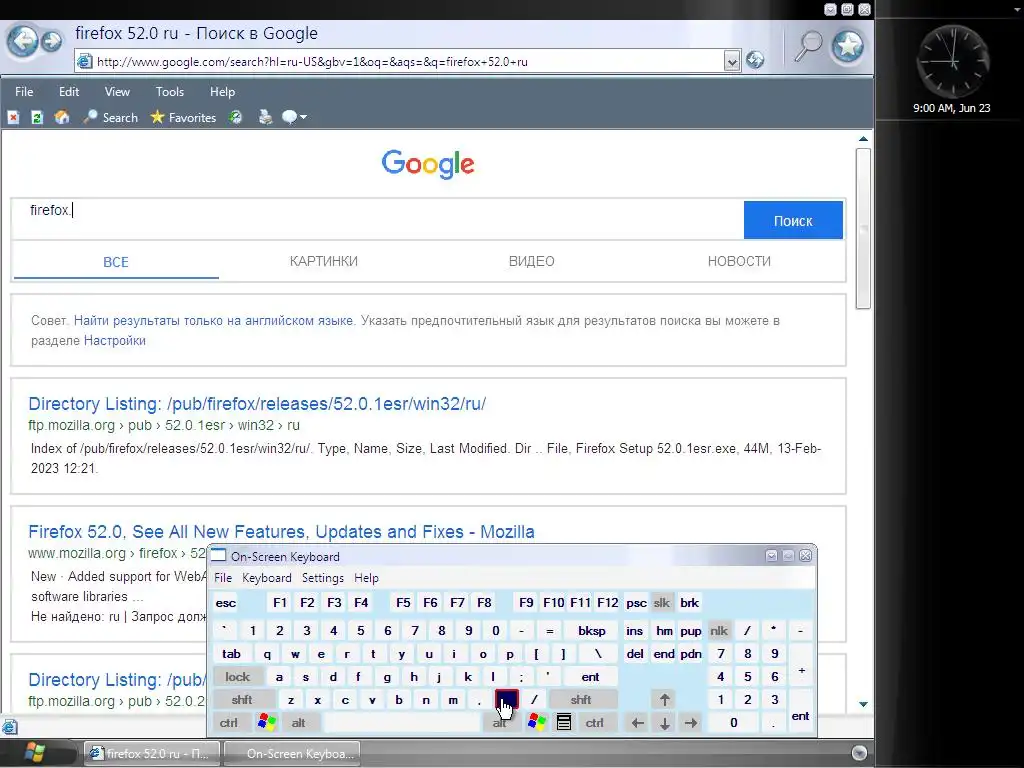Toggle the ins insert key
Screen dimensions: 1024x768
point(634,631)
